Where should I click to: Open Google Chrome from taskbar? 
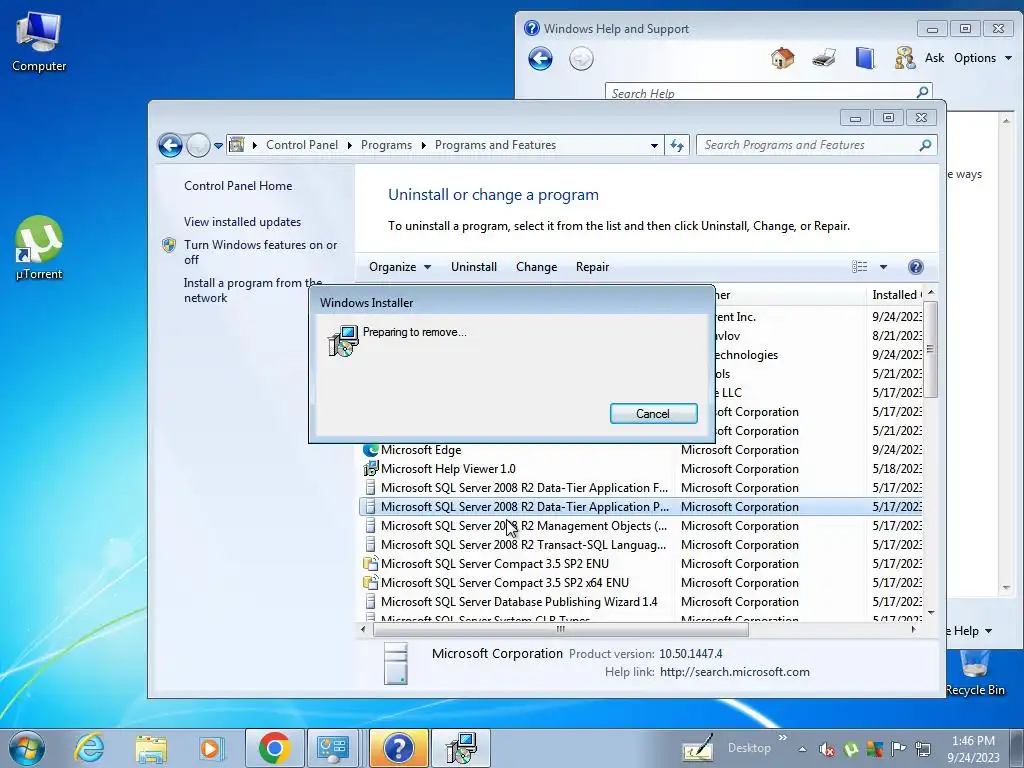pos(275,748)
